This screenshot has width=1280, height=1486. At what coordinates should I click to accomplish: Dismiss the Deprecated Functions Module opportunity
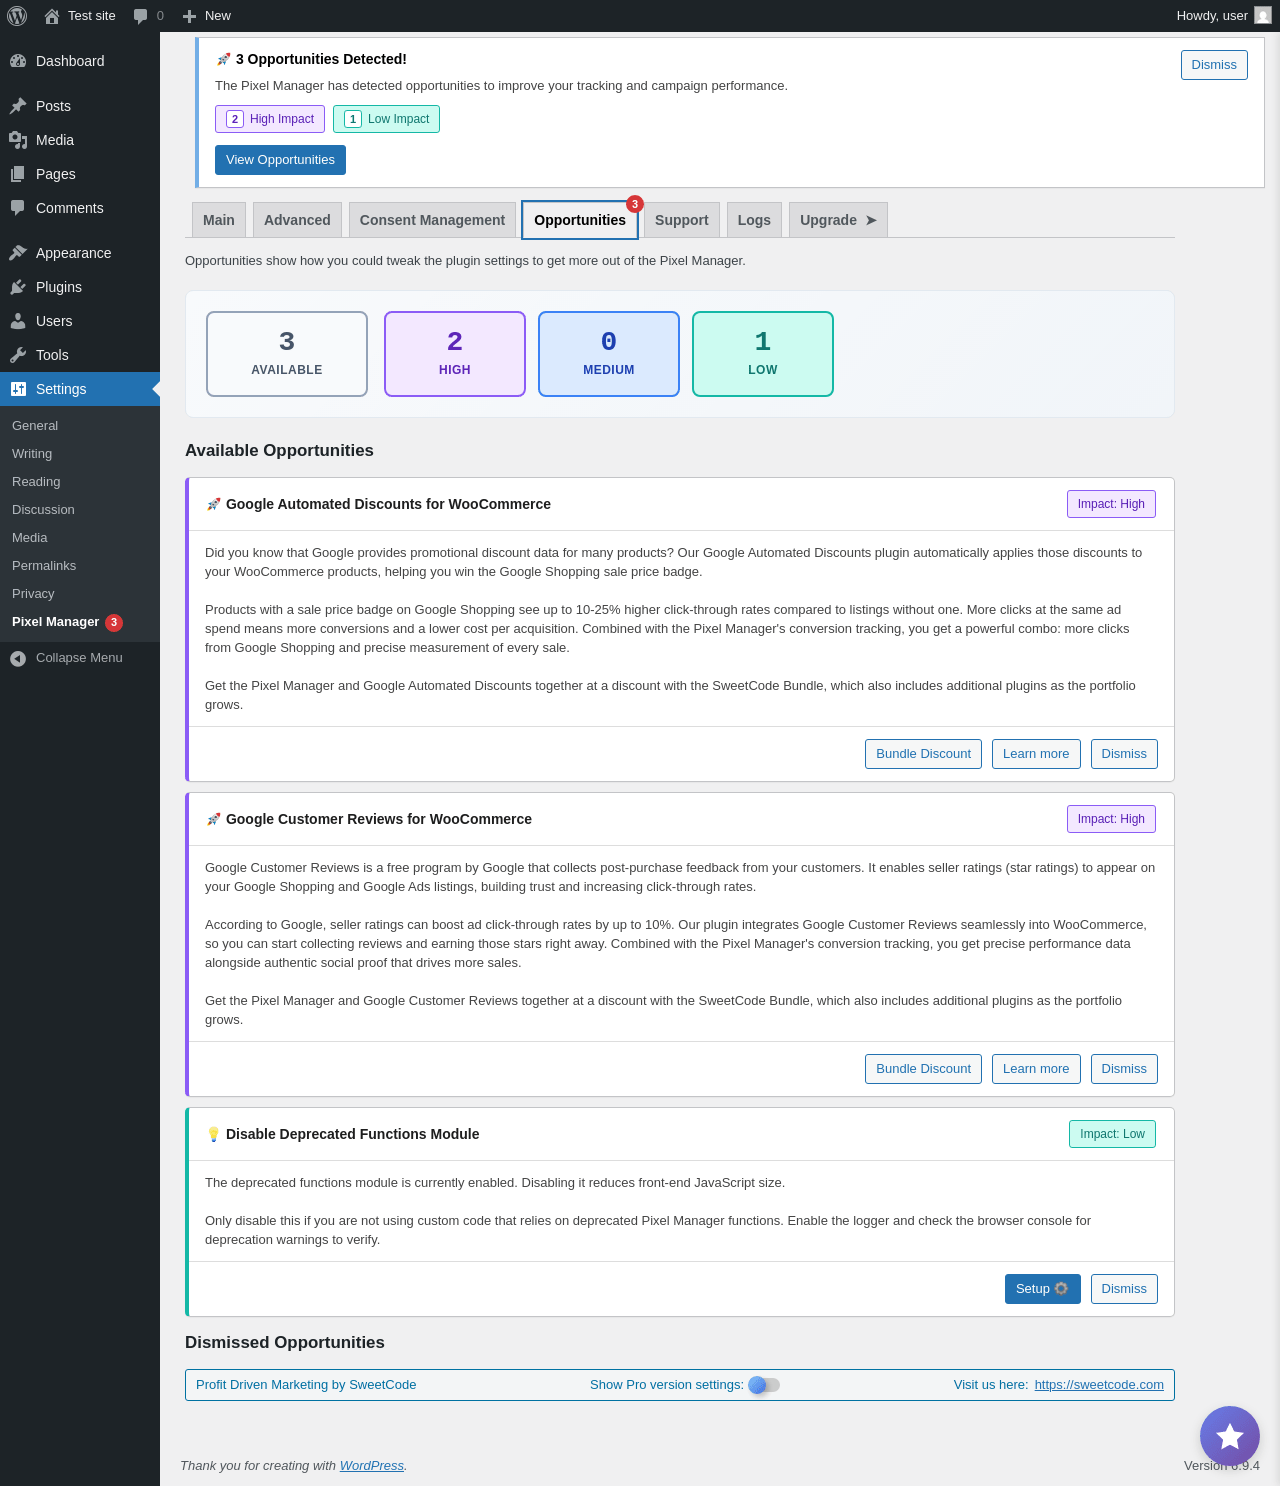click(x=1124, y=1289)
